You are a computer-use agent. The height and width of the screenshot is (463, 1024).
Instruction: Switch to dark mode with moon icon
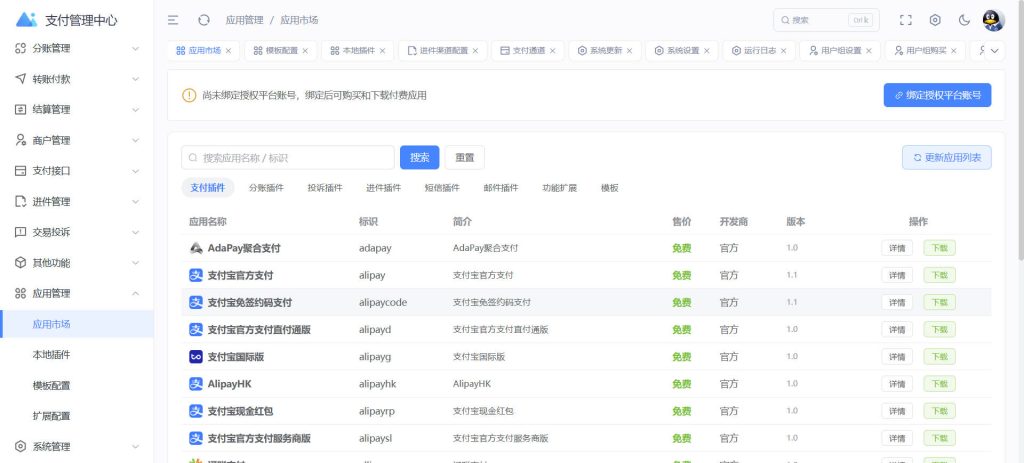965,20
